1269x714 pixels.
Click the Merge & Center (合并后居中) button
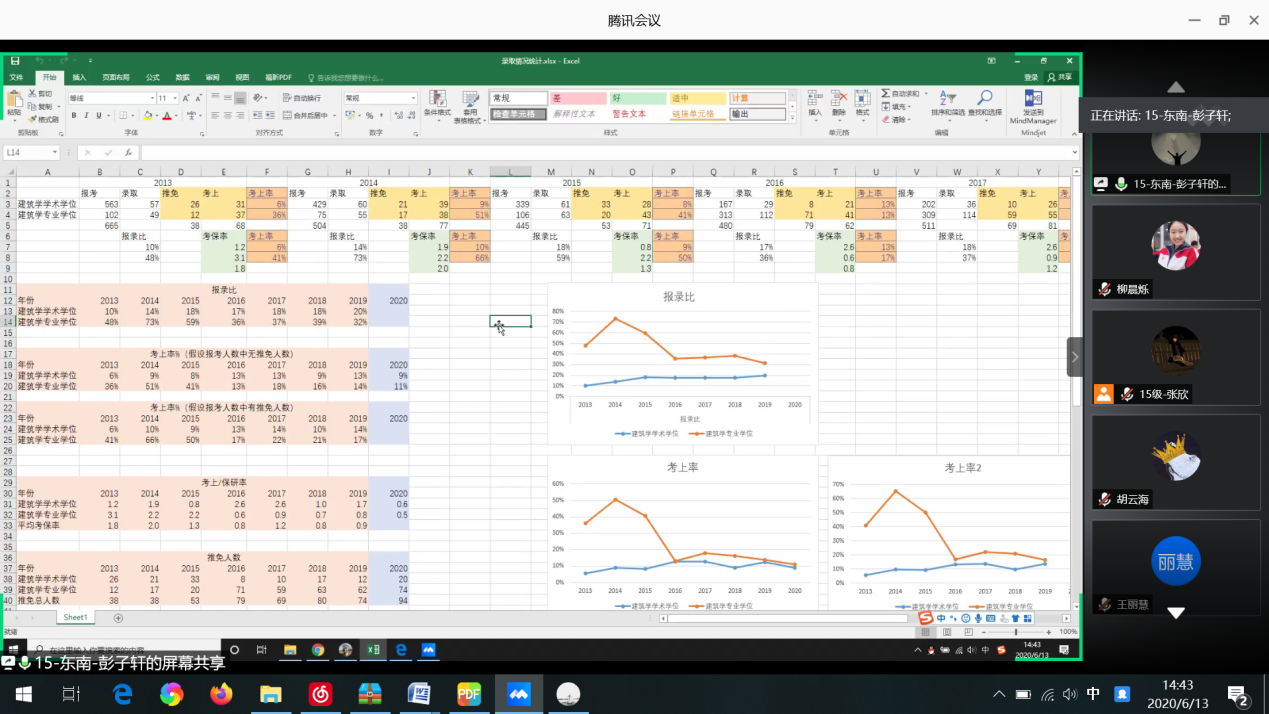(x=305, y=116)
